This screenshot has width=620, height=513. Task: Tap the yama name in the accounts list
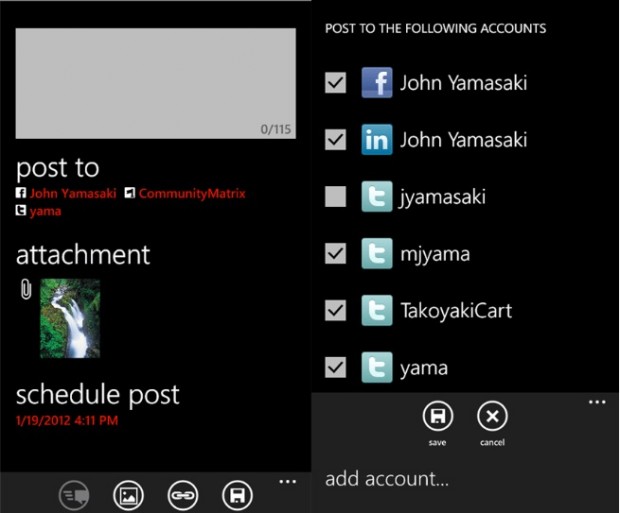tap(424, 369)
